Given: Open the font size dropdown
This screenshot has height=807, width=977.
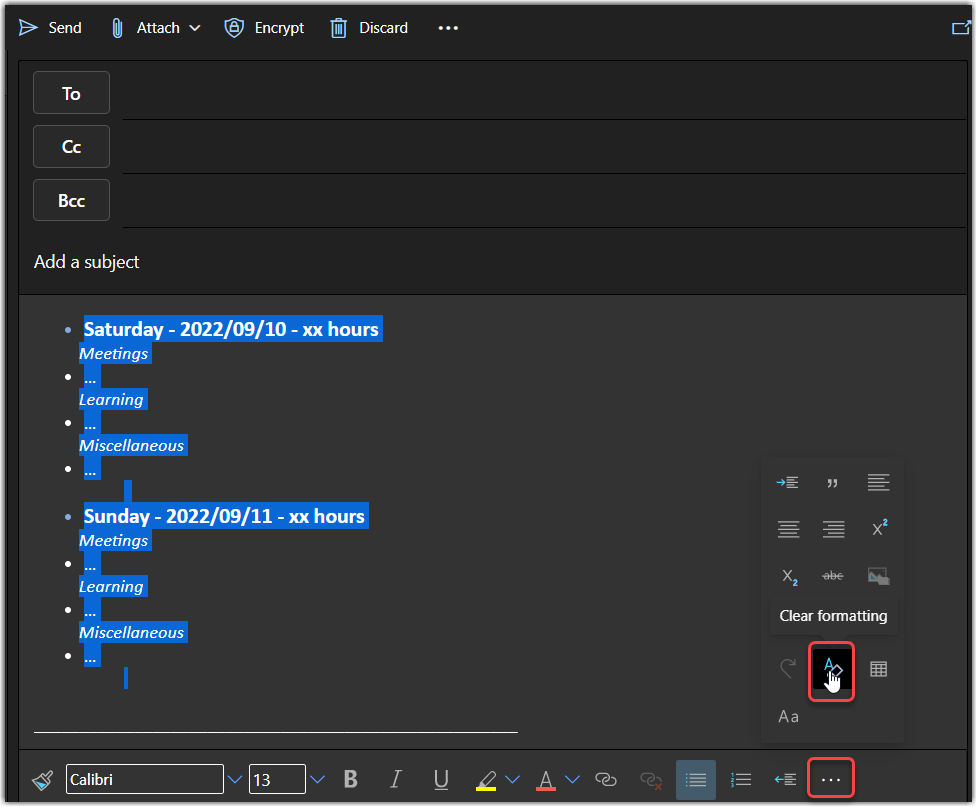Looking at the screenshot, I should [317, 779].
